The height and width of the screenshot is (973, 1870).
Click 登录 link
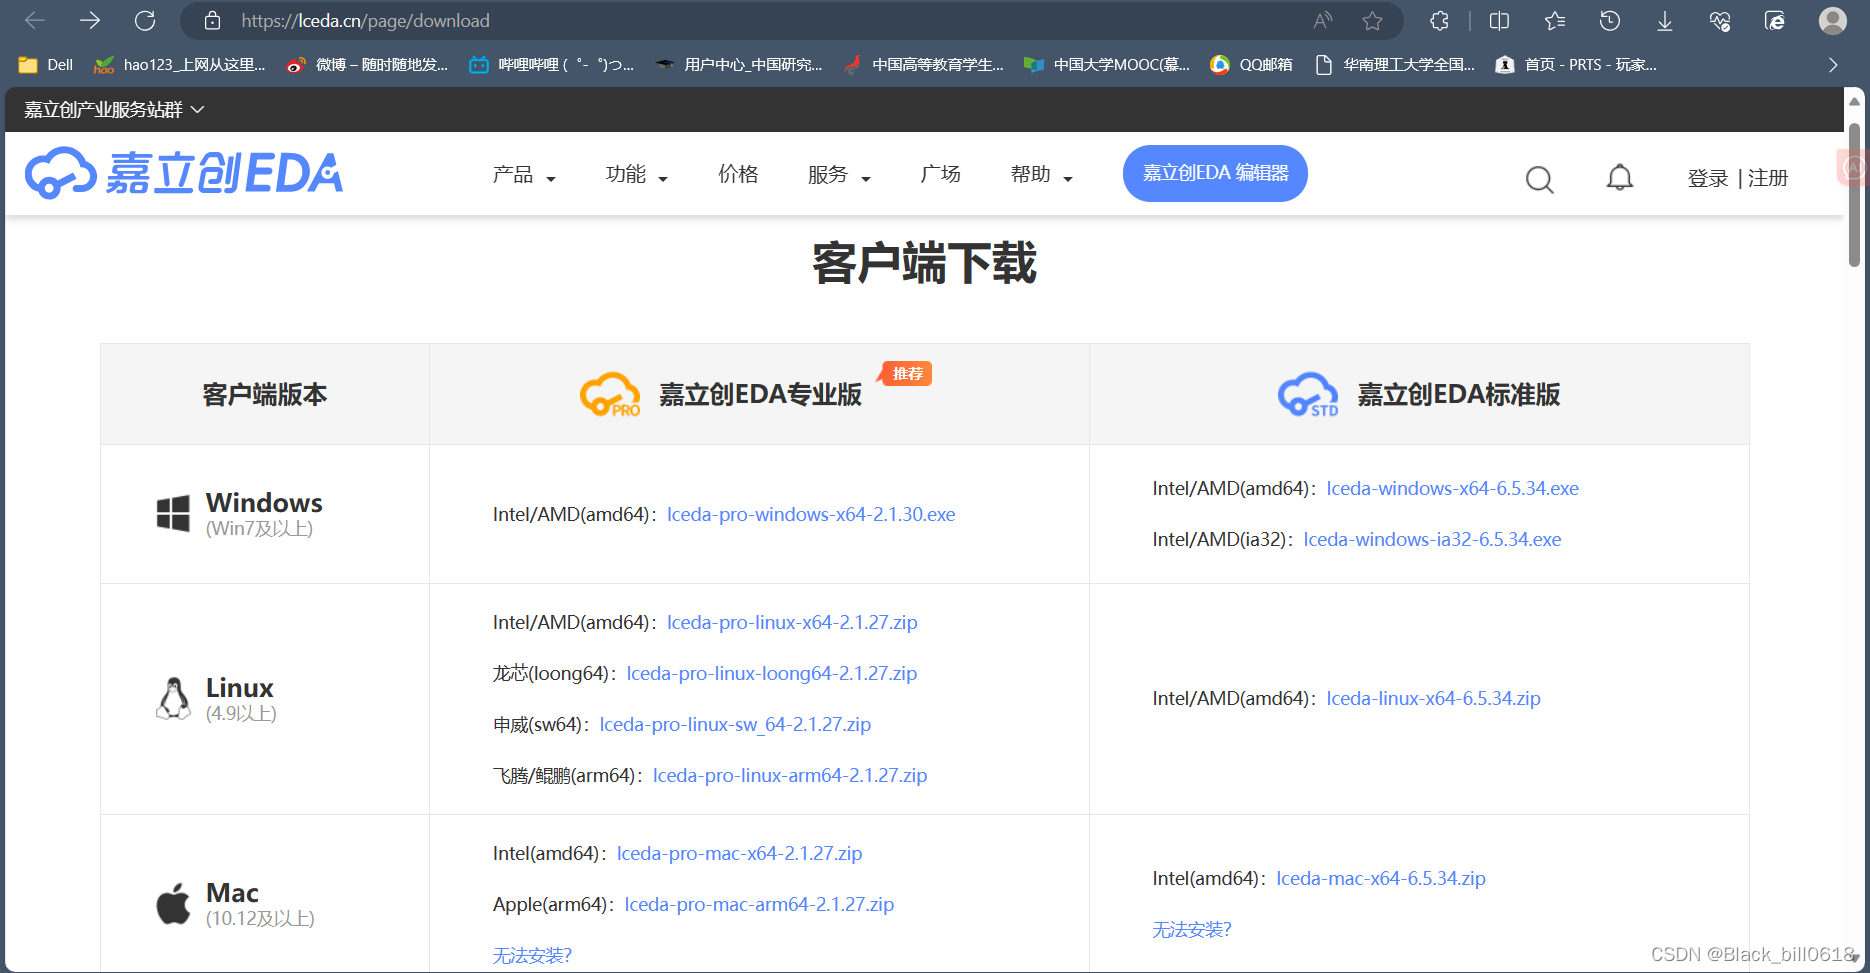click(1707, 178)
